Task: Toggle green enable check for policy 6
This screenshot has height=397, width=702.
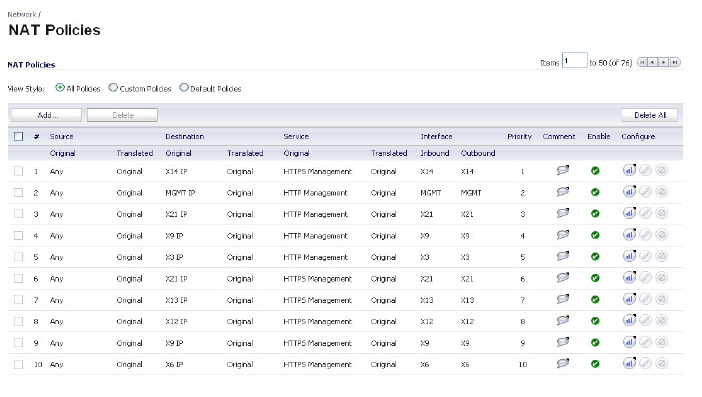Action: click(595, 278)
